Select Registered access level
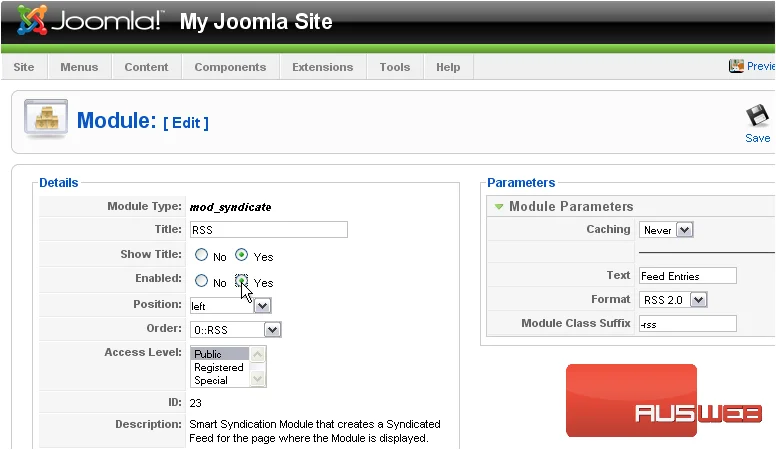 pos(220,367)
